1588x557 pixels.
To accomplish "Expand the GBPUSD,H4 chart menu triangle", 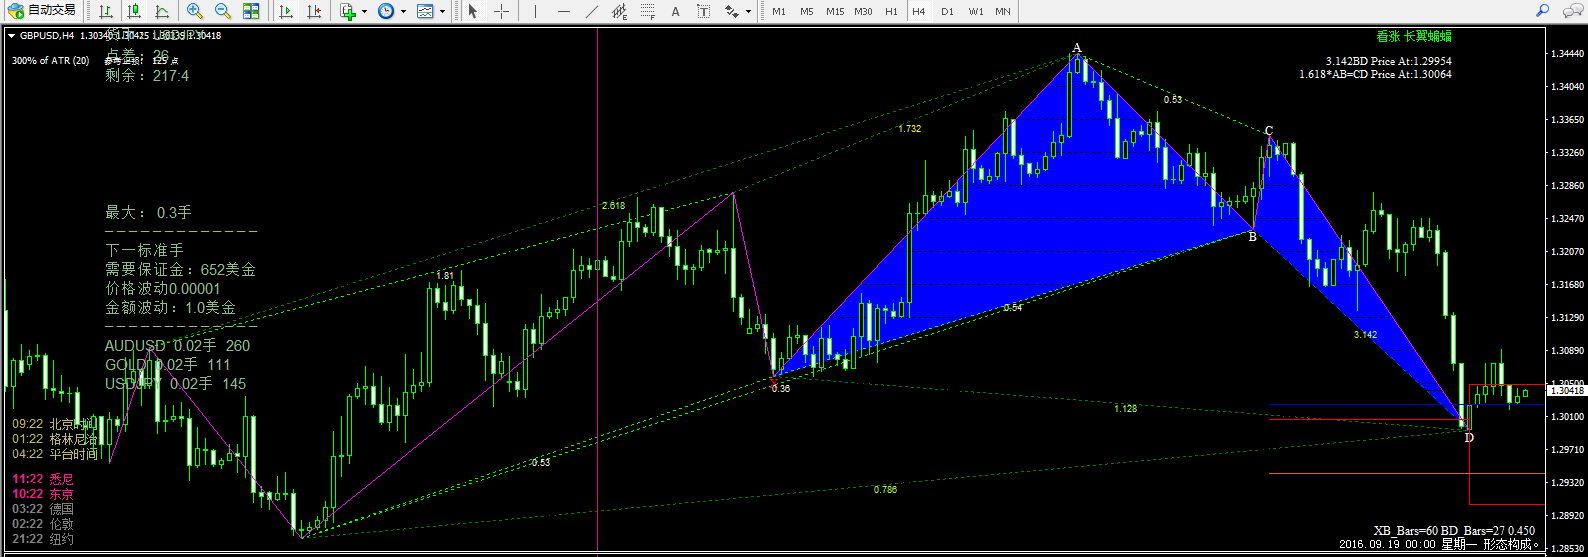I will (11, 35).
